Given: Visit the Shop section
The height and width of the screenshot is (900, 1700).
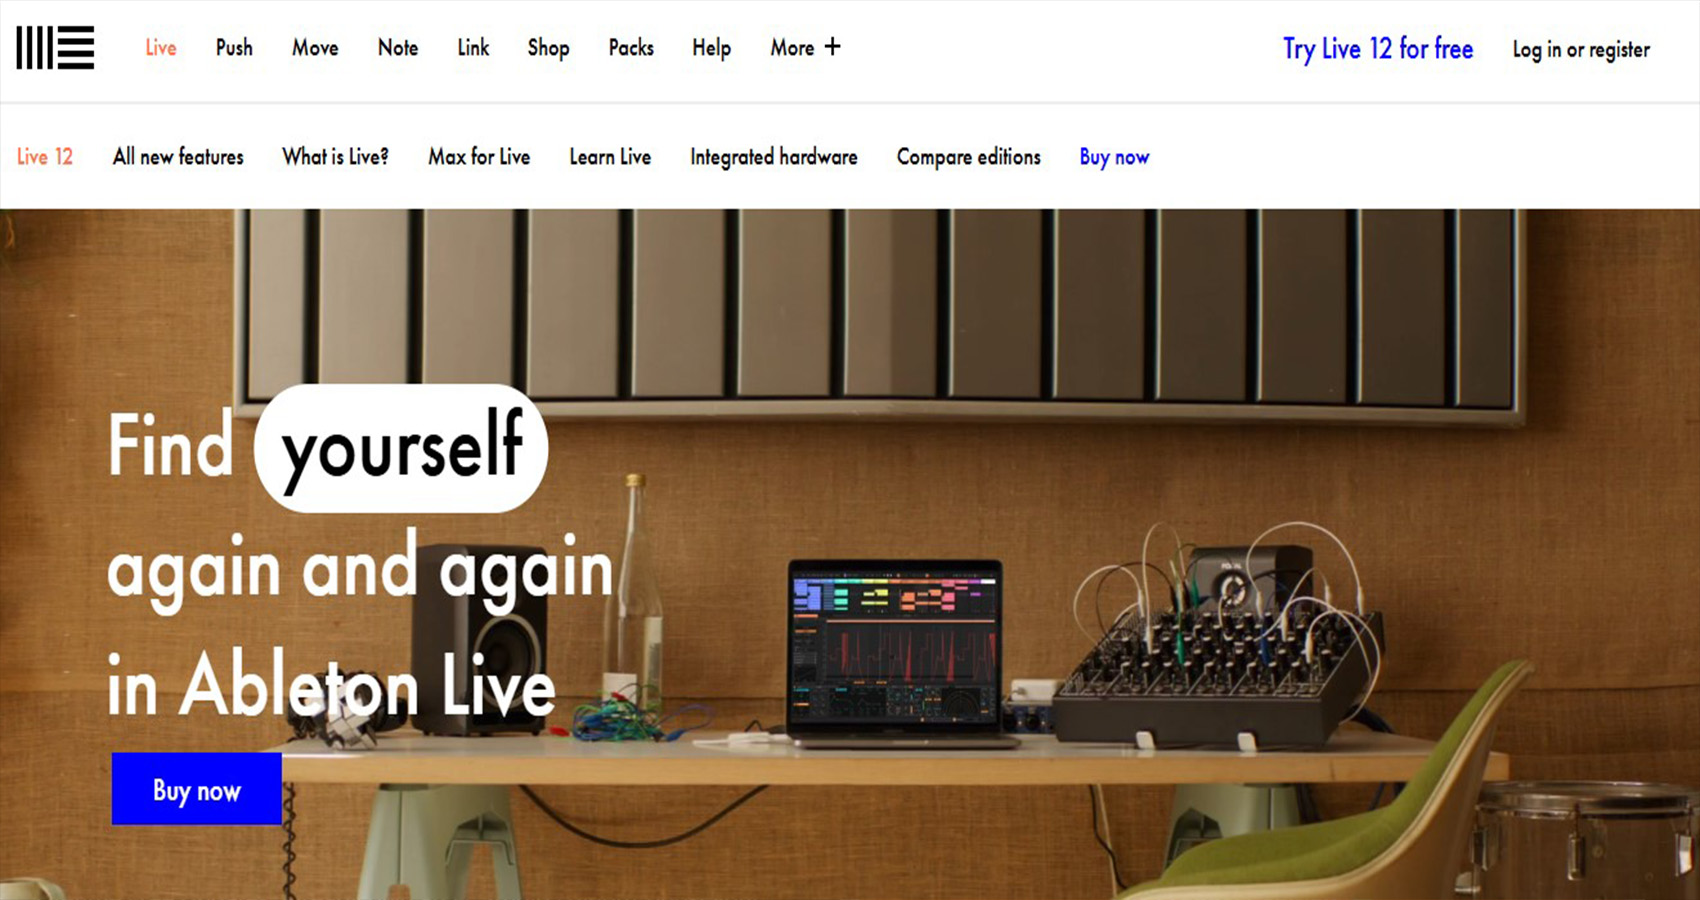Looking at the screenshot, I should 548,48.
